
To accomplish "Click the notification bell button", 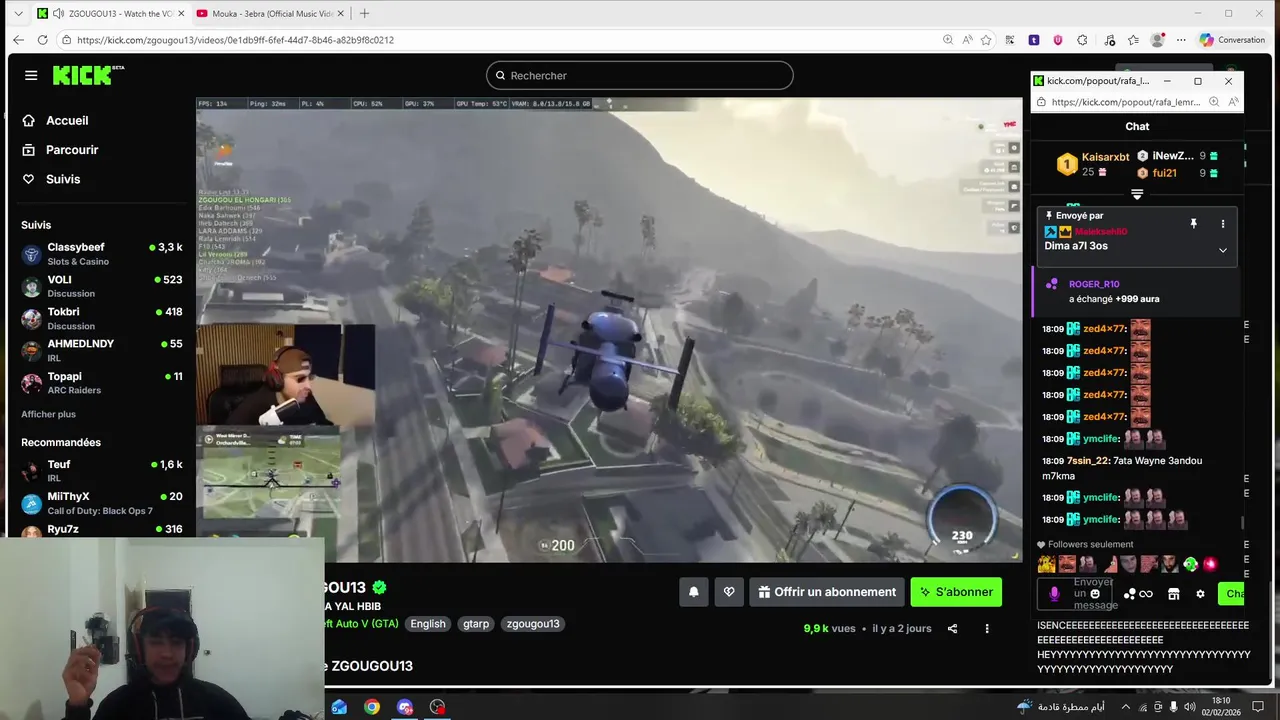I will coord(694,592).
